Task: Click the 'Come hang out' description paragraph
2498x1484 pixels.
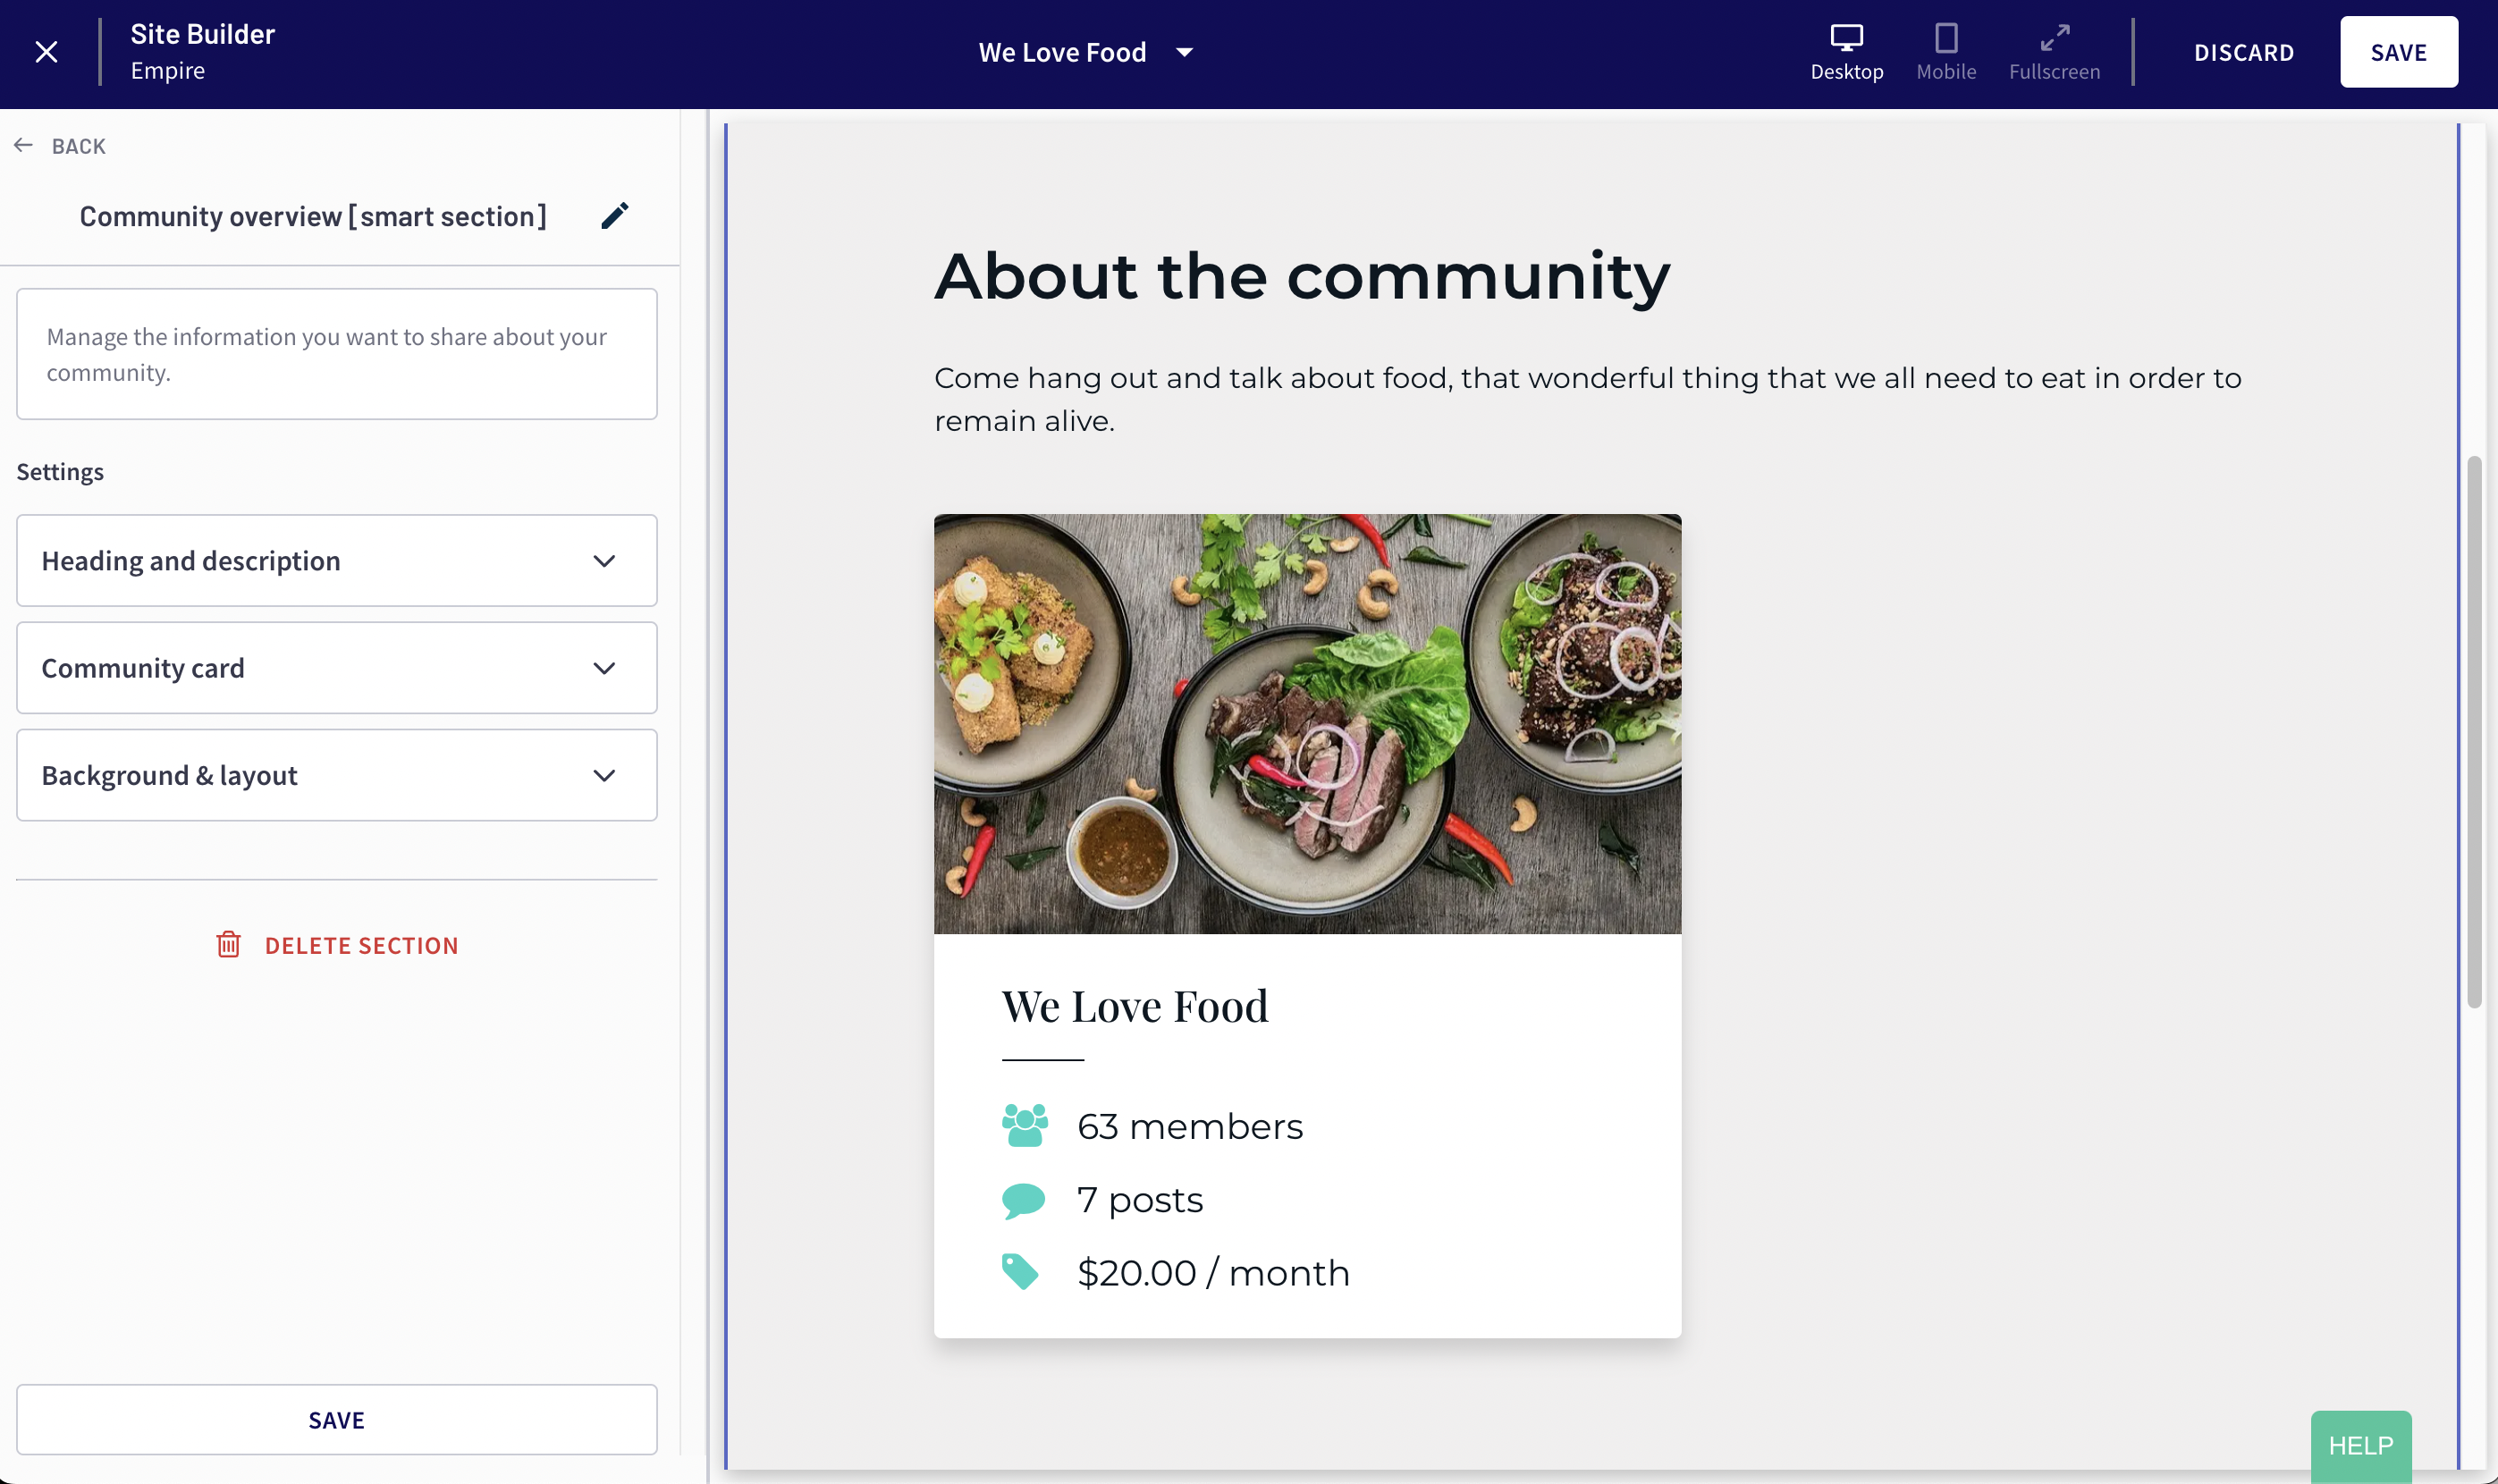Action: click(x=1588, y=399)
